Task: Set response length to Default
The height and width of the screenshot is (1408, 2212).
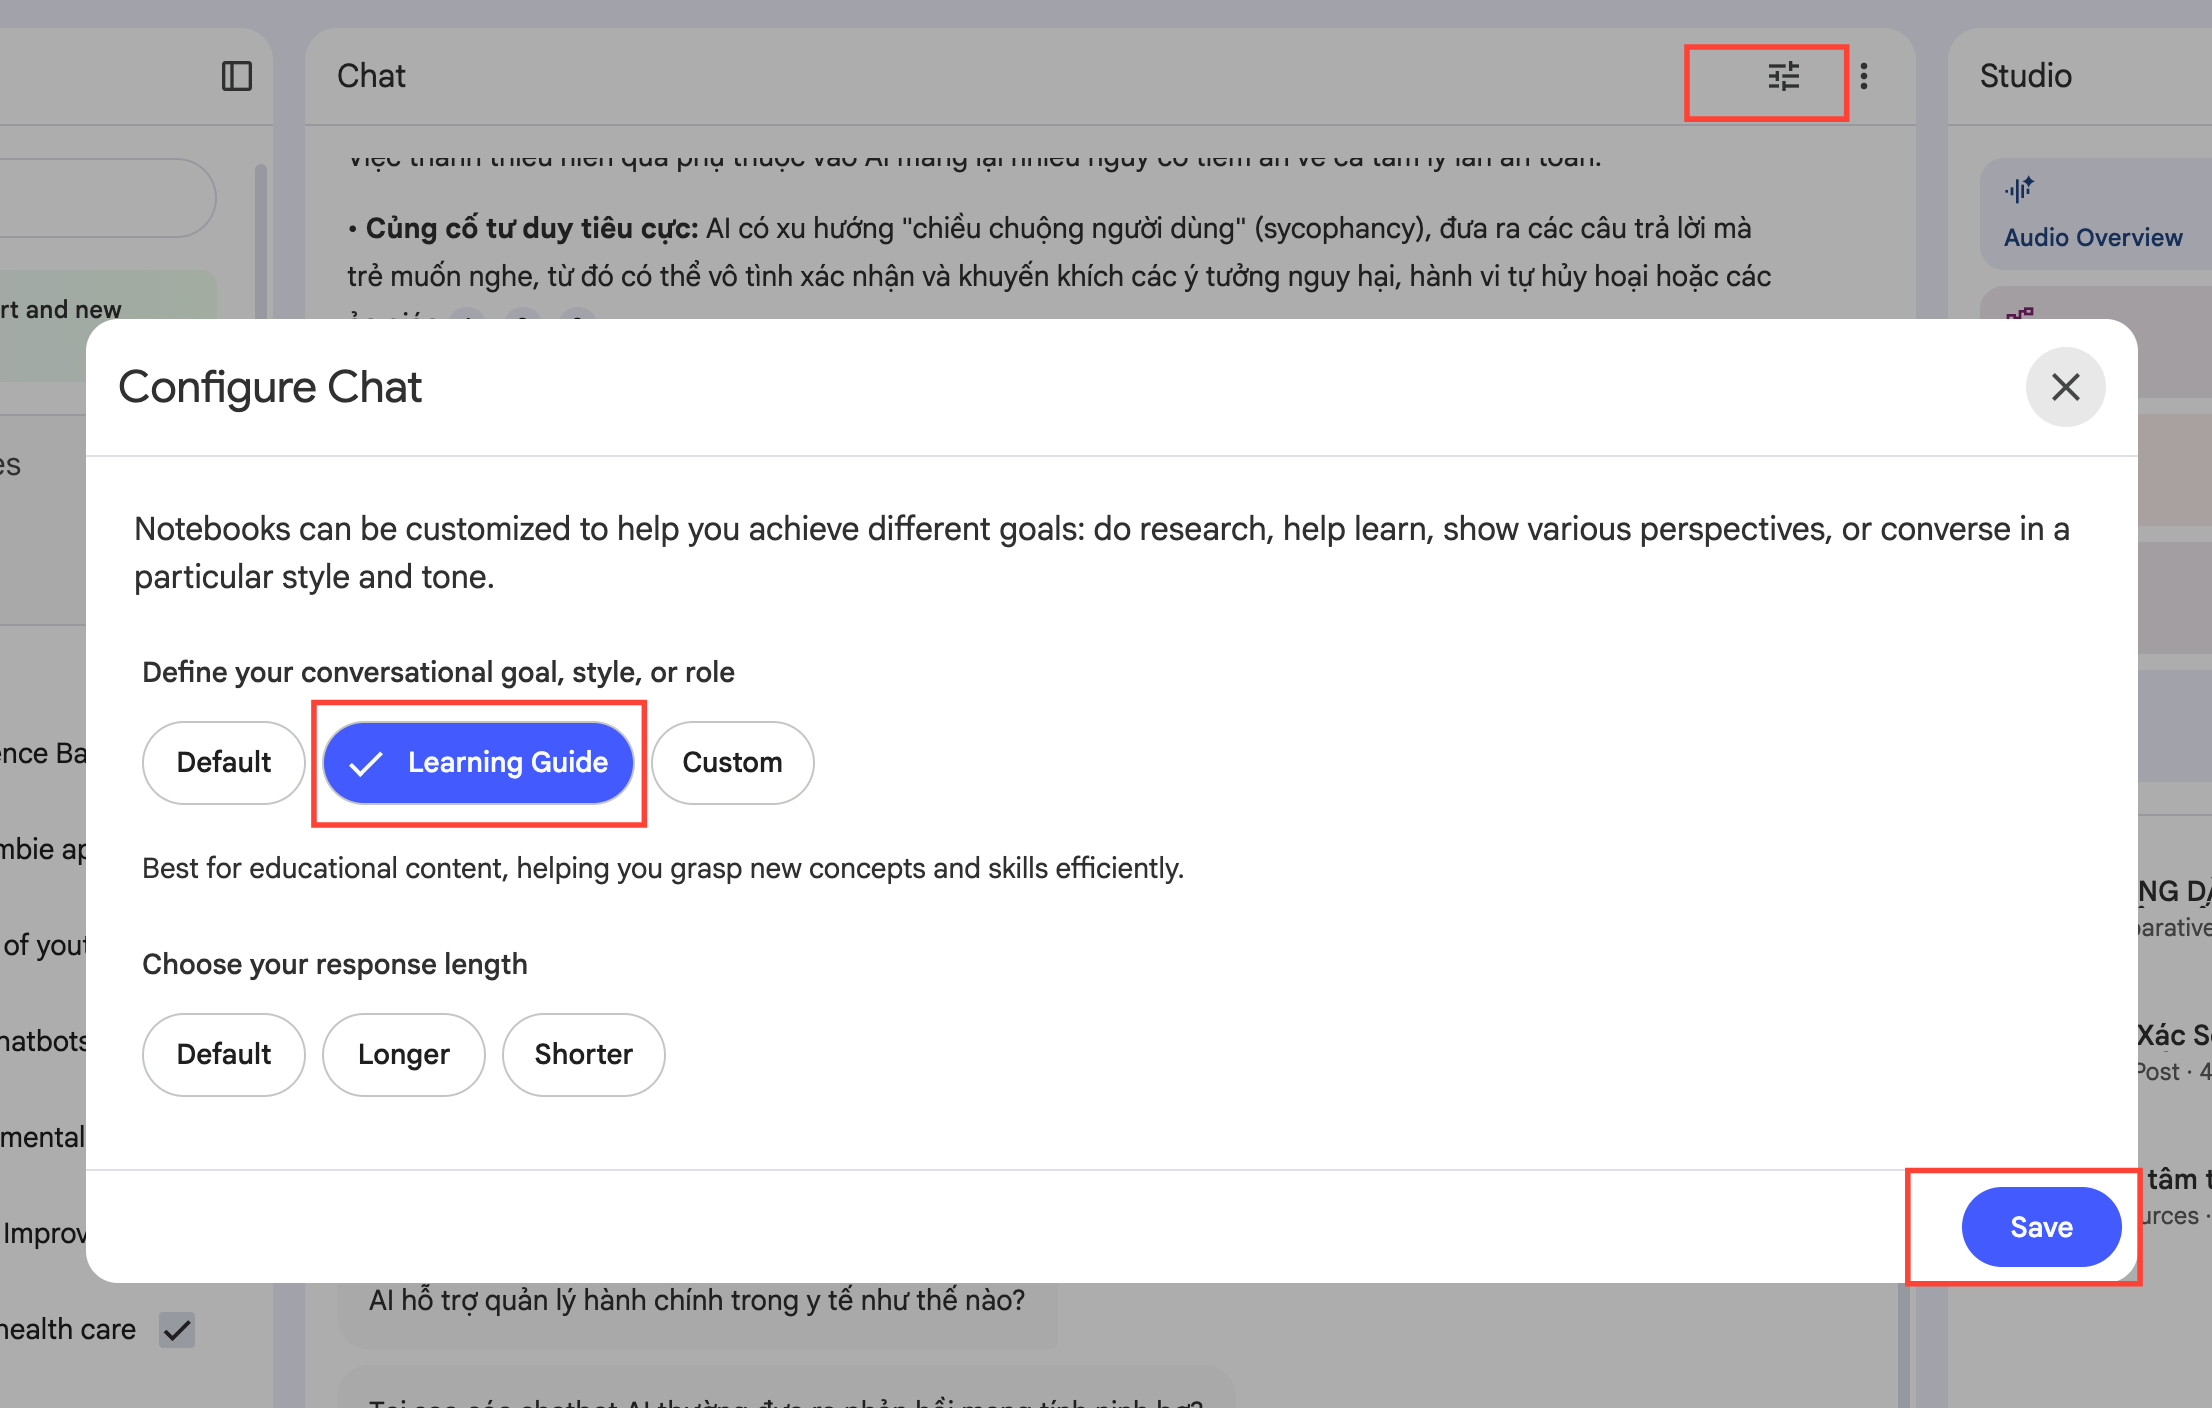Action: click(223, 1055)
